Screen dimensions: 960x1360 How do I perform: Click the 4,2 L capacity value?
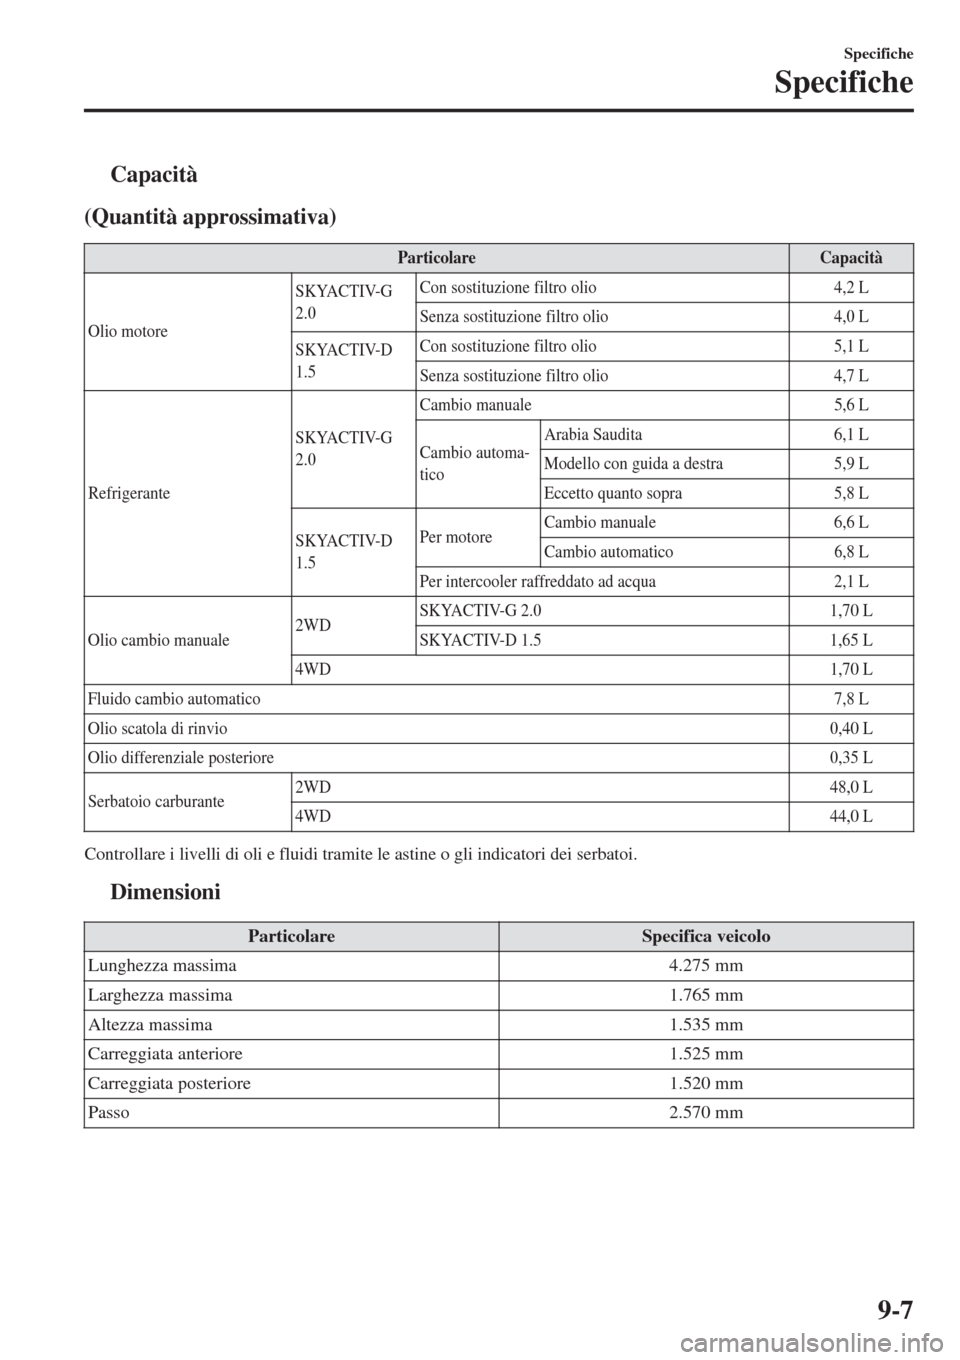tap(851, 288)
